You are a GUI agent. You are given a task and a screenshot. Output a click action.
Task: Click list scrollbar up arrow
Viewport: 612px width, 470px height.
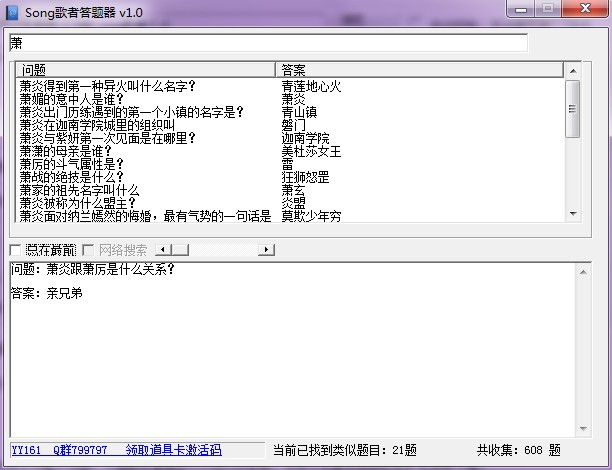pos(573,70)
